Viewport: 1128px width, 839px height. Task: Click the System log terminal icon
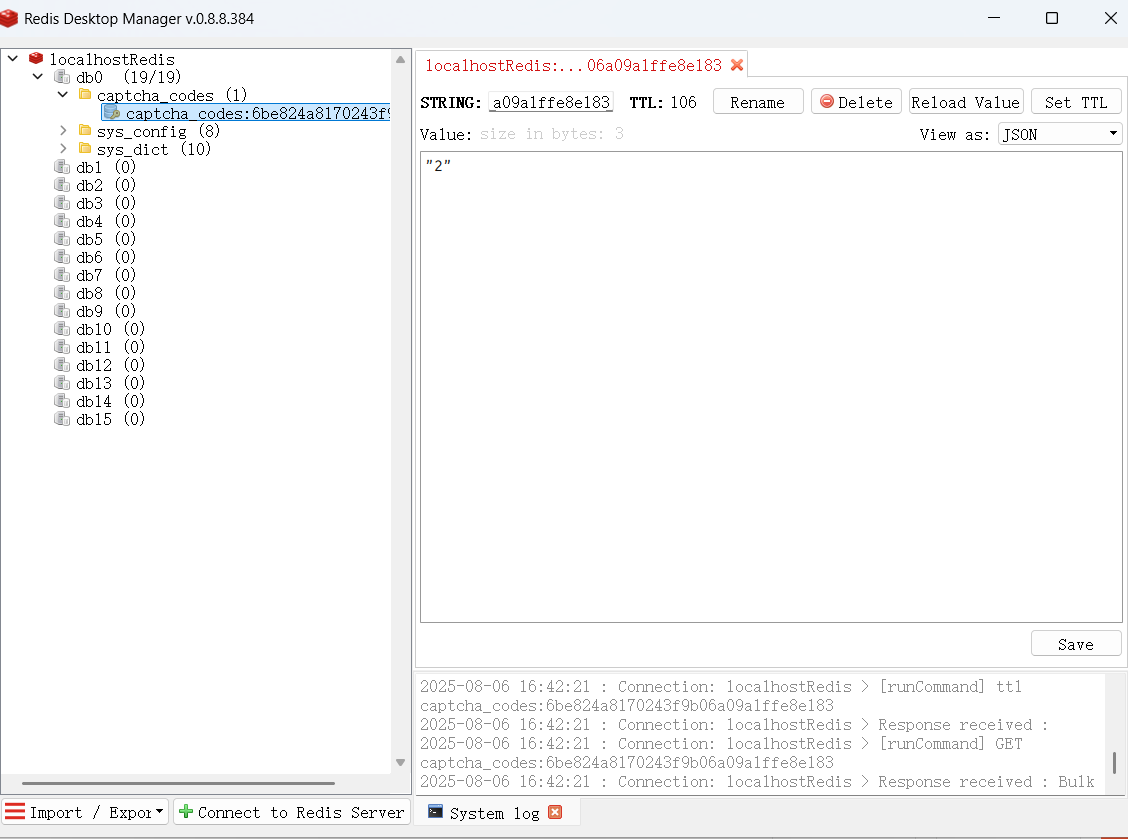click(435, 812)
